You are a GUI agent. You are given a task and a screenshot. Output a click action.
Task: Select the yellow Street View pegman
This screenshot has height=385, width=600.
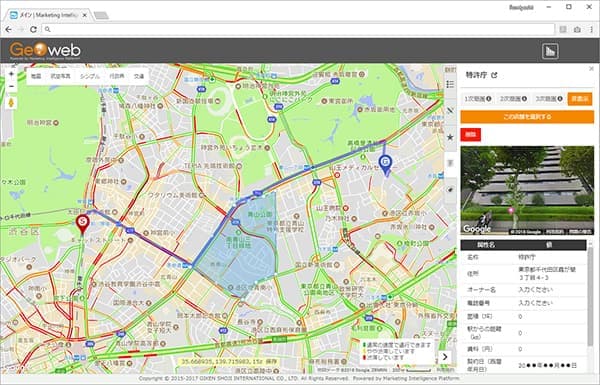11,103
